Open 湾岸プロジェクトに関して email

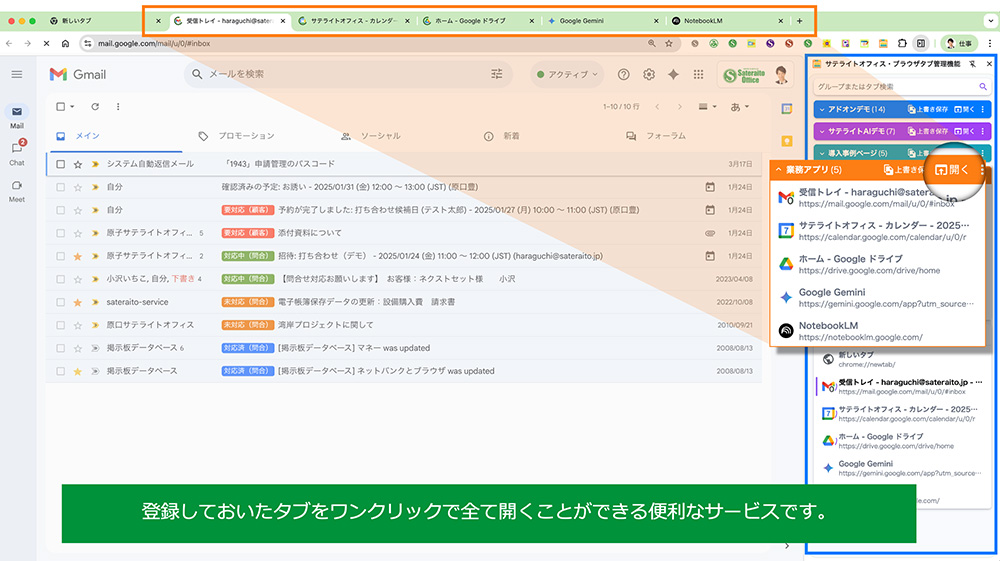coord(325,325)
